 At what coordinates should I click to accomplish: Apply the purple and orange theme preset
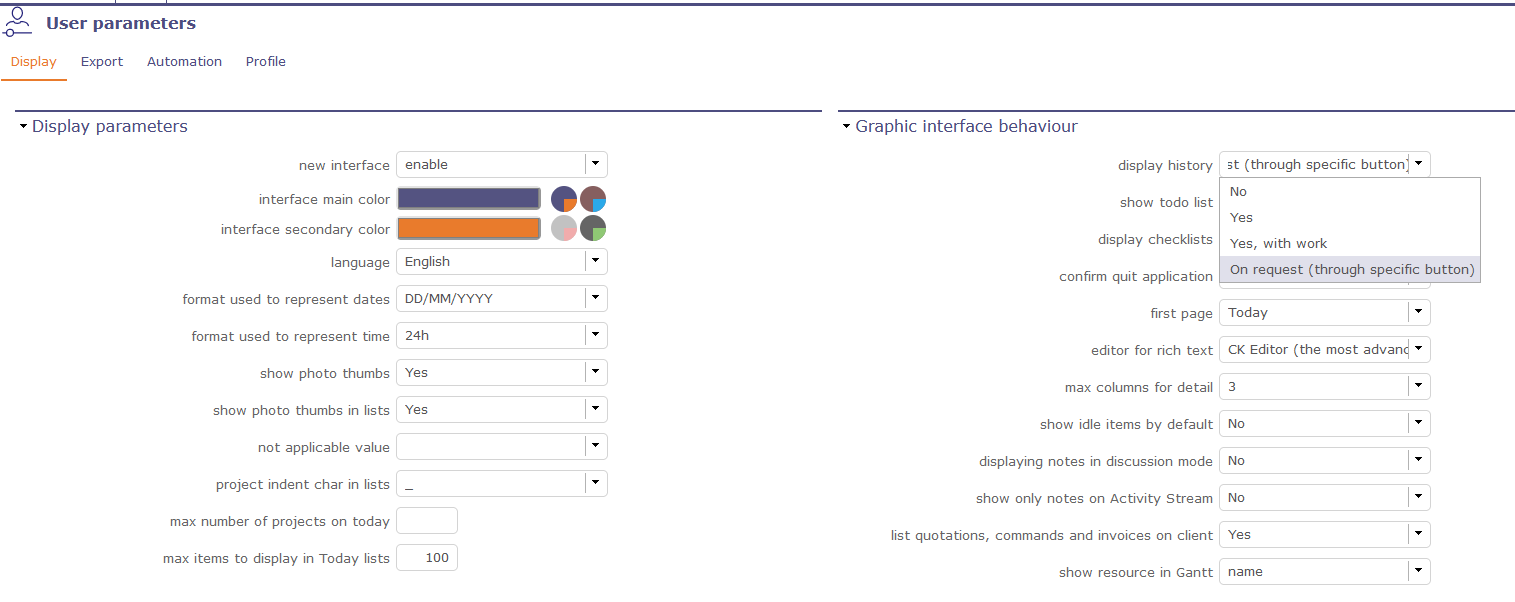pyautogui.click(x=564, y=198)
